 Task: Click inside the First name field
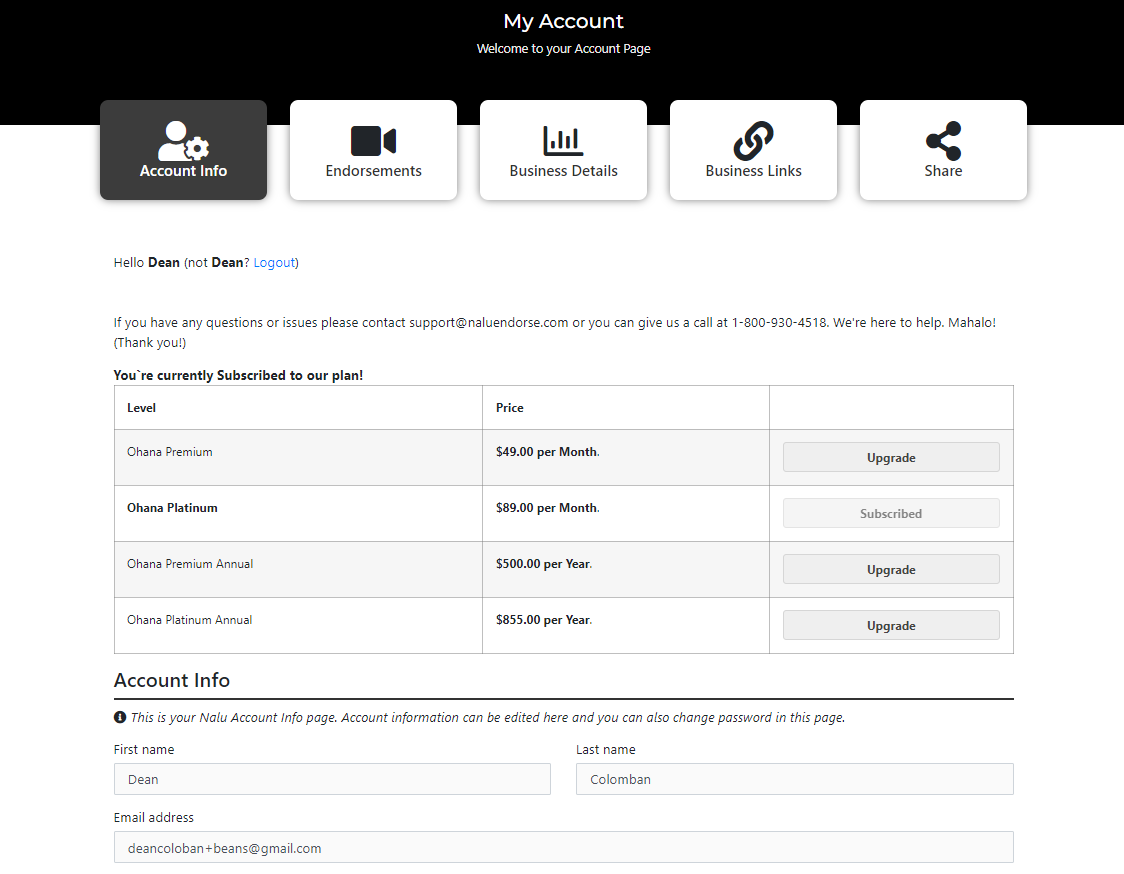[x=332, y=779]
